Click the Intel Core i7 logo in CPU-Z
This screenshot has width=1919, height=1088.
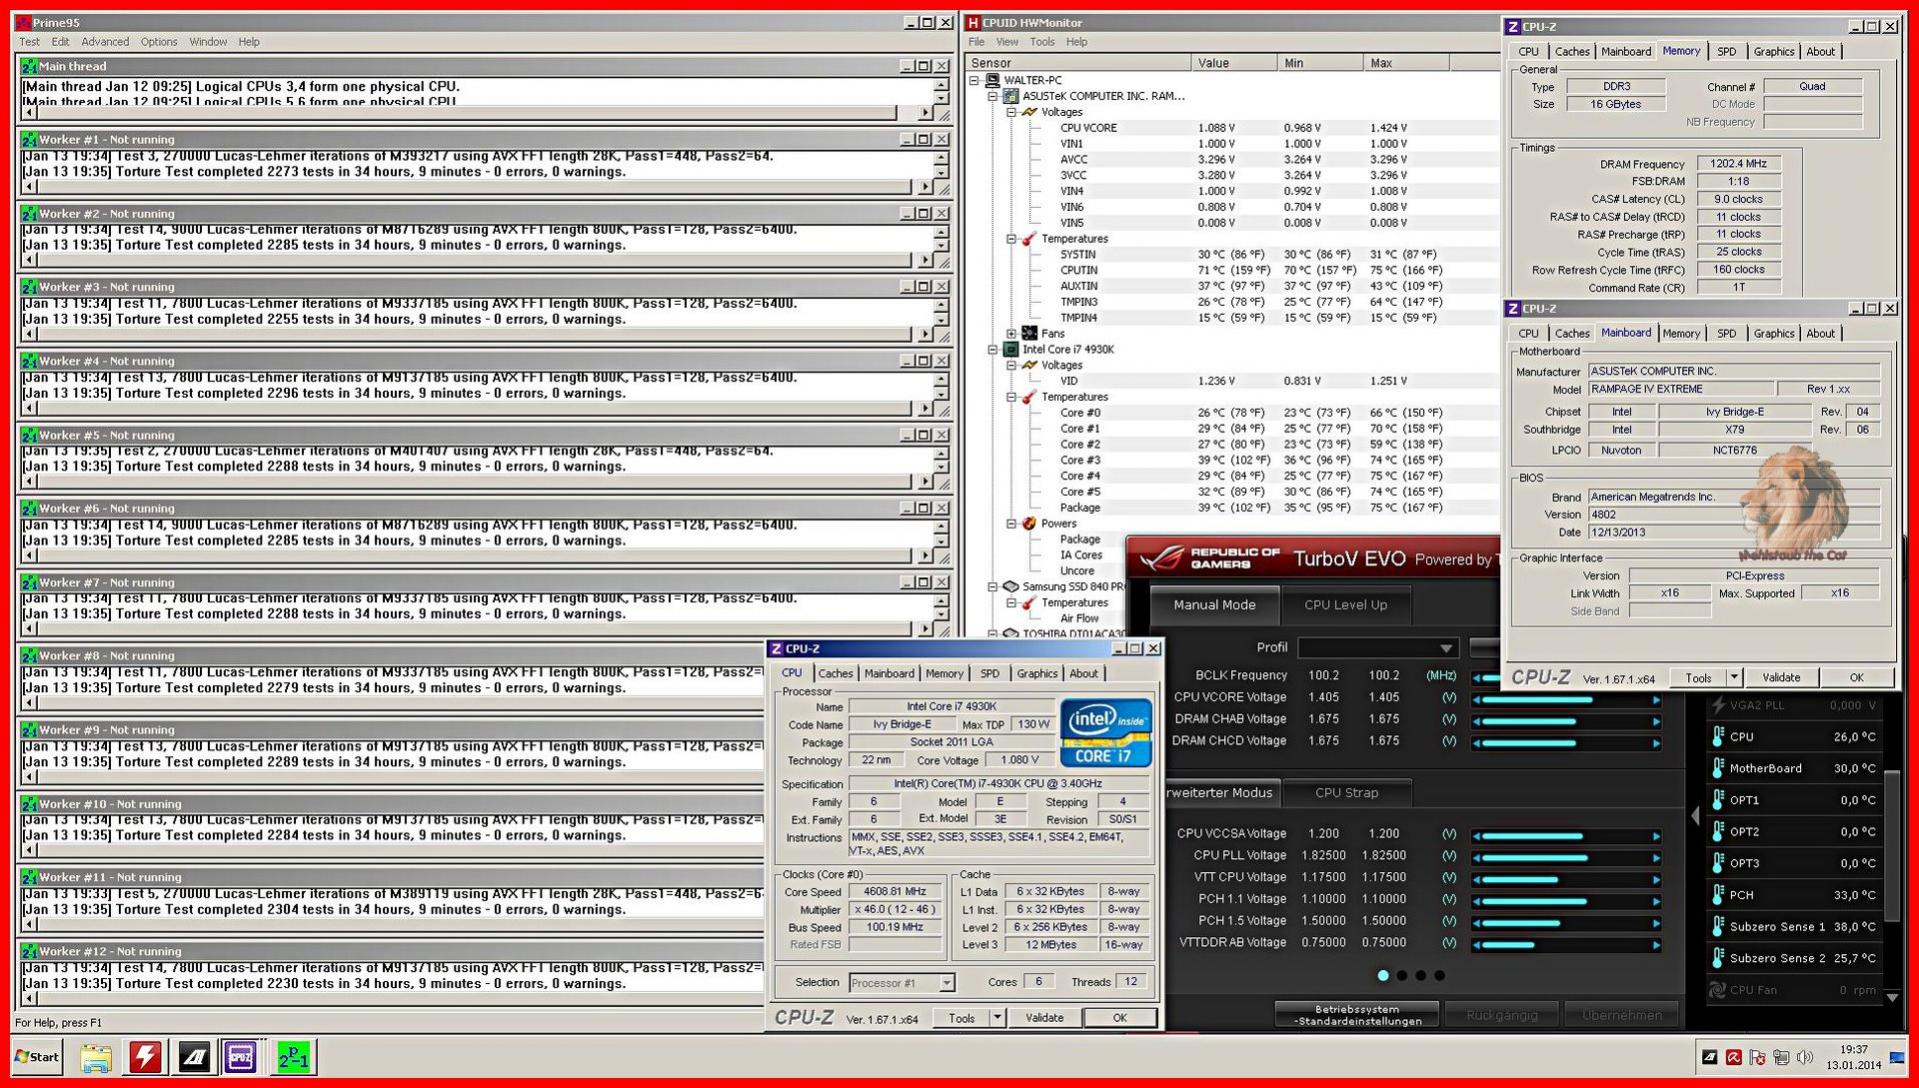tap(1106, 732)
